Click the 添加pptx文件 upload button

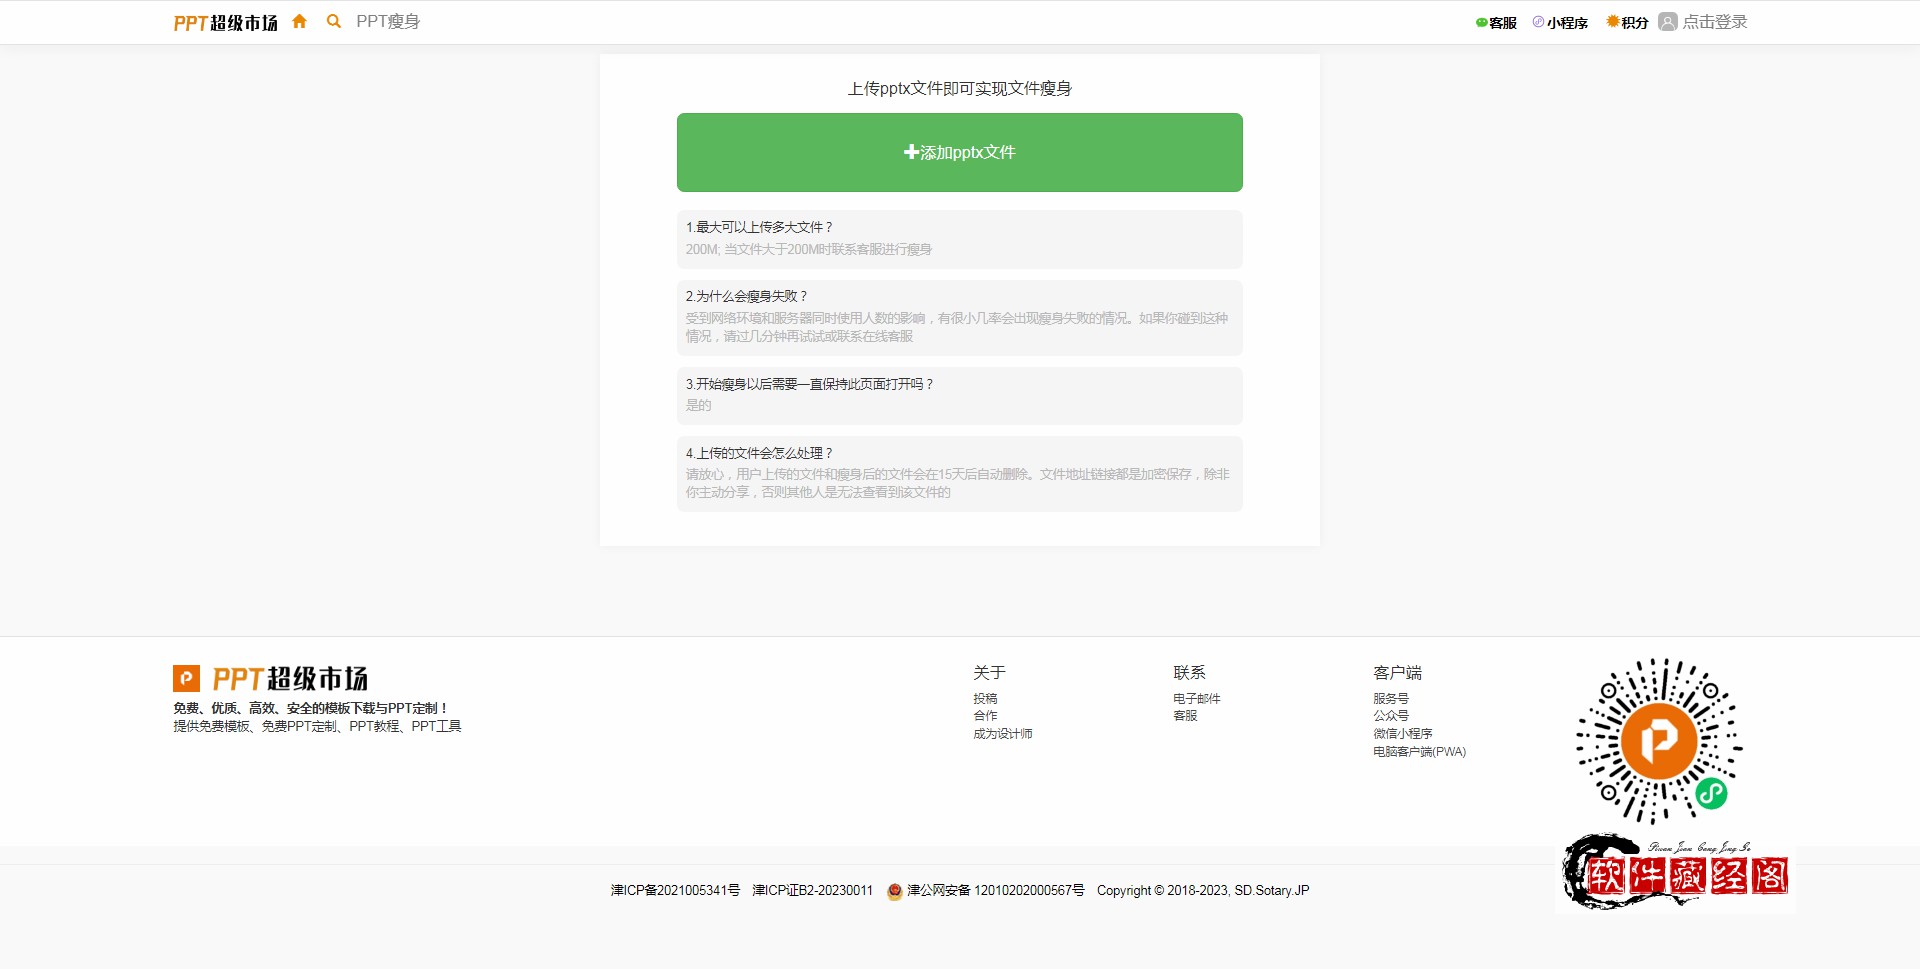959,152
